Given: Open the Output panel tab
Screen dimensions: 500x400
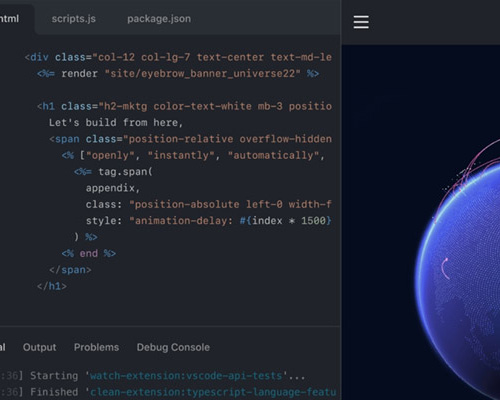Looking at the screenshot, I should click(x=40, y=347).
